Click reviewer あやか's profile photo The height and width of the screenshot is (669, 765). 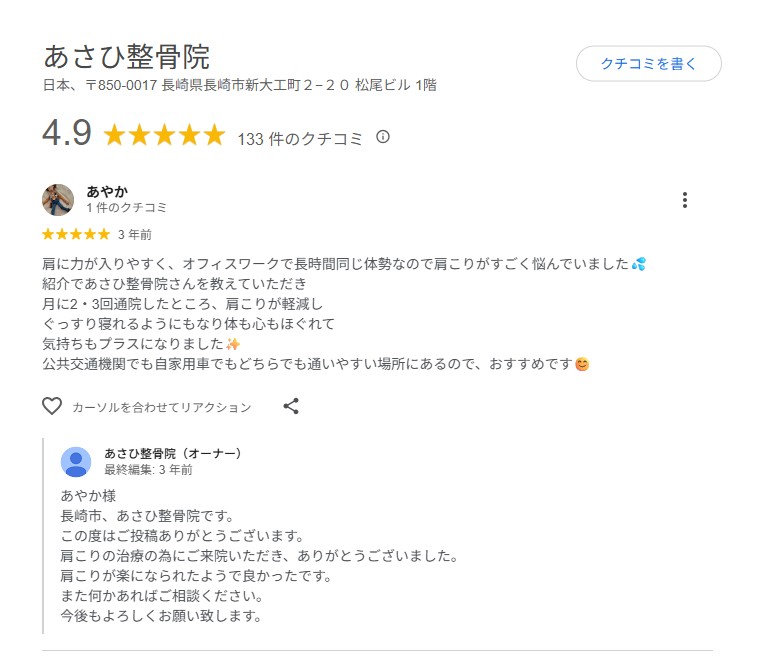click(x=58, y=200)
